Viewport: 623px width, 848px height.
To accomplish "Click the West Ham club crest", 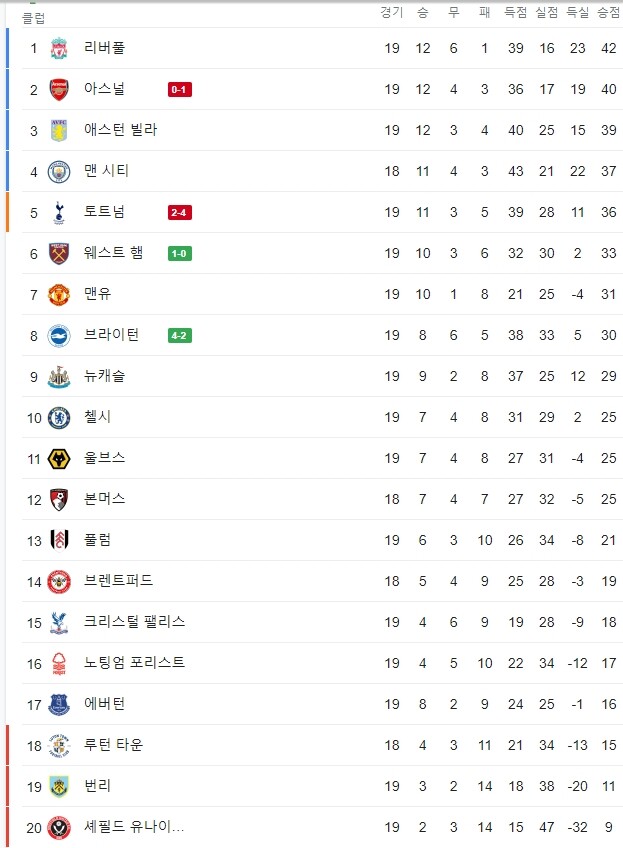I will (x=59, y=254).
